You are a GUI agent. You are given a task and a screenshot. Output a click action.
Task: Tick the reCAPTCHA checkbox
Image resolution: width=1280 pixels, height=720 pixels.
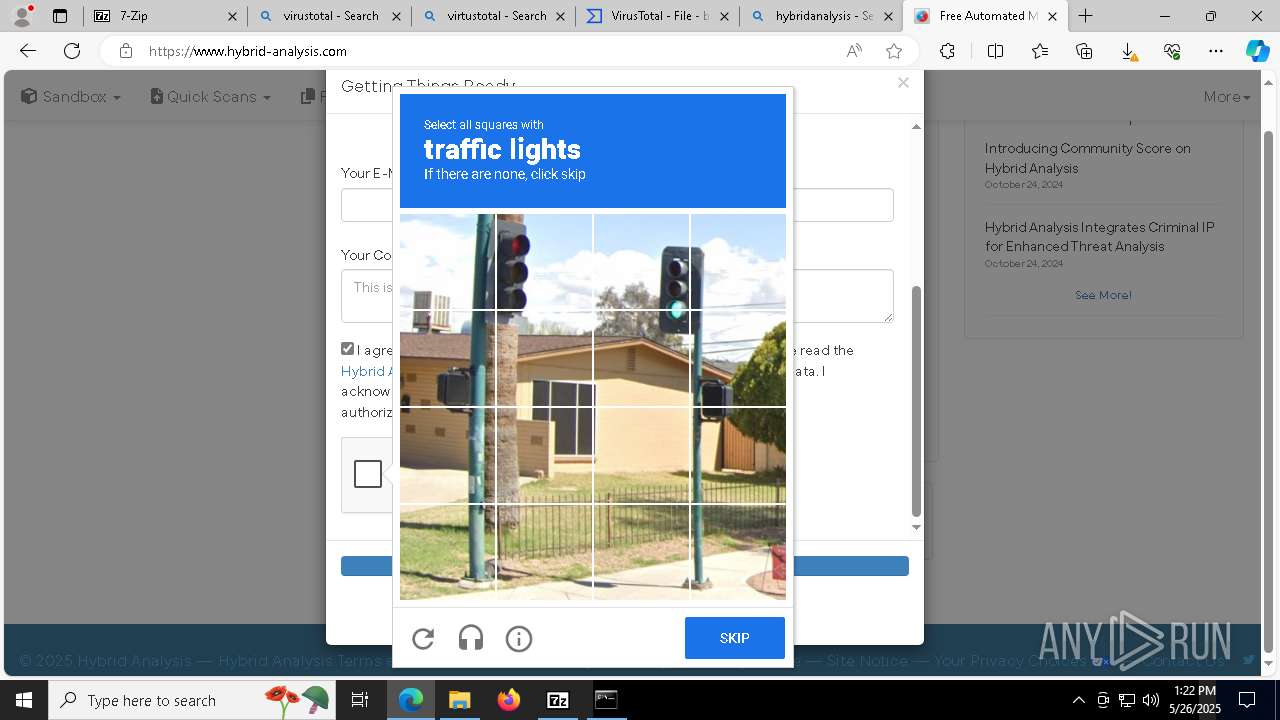[x=367, y=474]
